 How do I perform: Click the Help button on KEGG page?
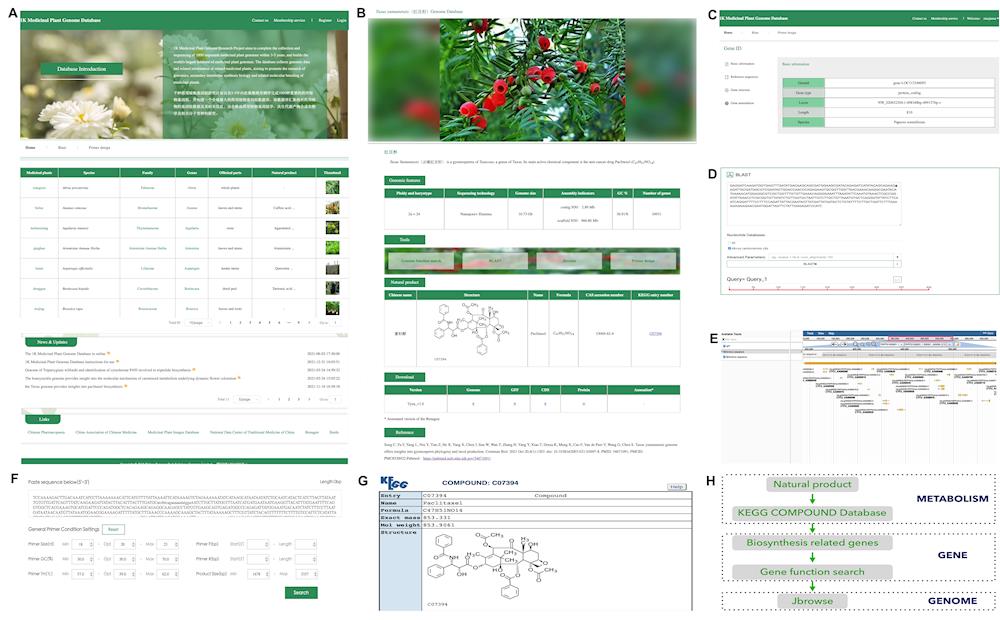tap(677, 486)
